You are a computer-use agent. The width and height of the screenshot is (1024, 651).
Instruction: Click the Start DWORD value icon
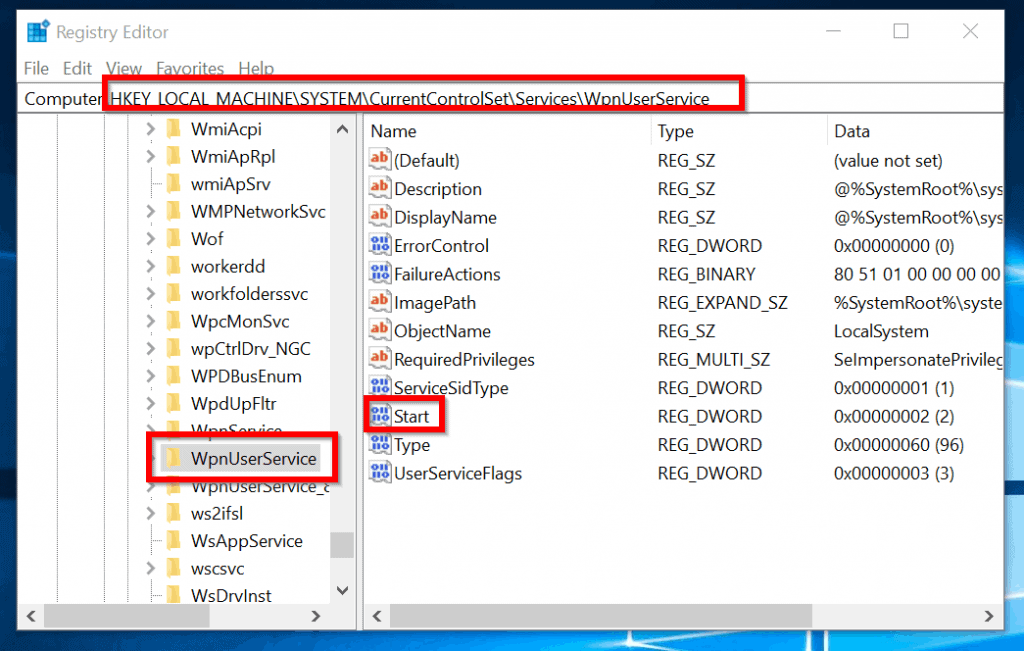click(x=379, y=415)
